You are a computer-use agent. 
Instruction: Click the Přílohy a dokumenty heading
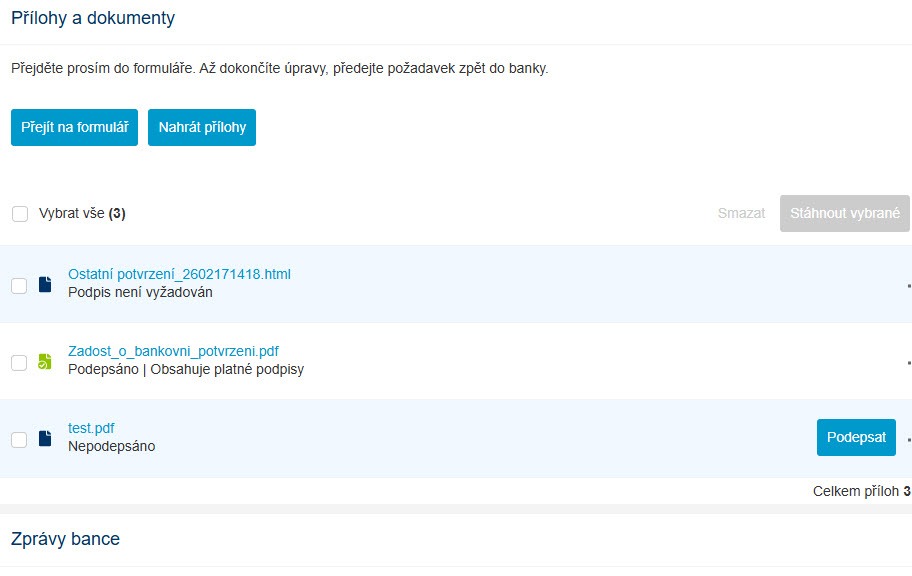coord(93,17)
